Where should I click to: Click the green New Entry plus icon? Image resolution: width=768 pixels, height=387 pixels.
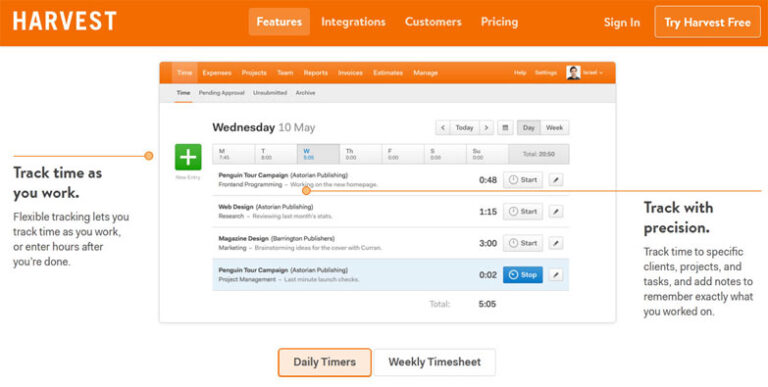point(188,157)
